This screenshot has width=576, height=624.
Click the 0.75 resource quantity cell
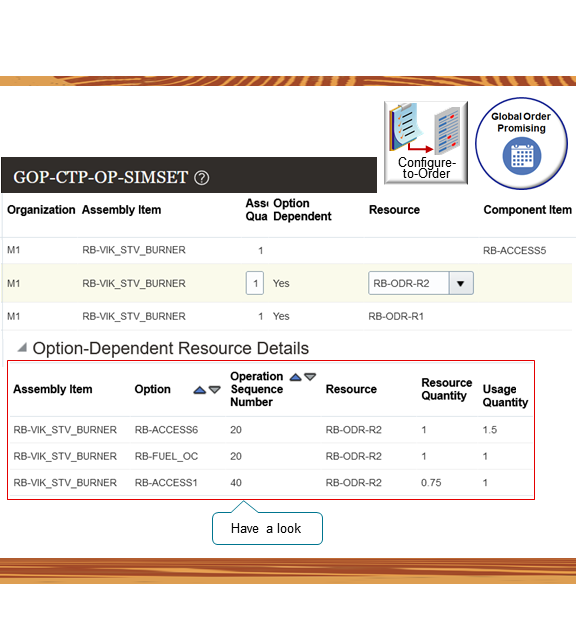[x=431, y=483]
